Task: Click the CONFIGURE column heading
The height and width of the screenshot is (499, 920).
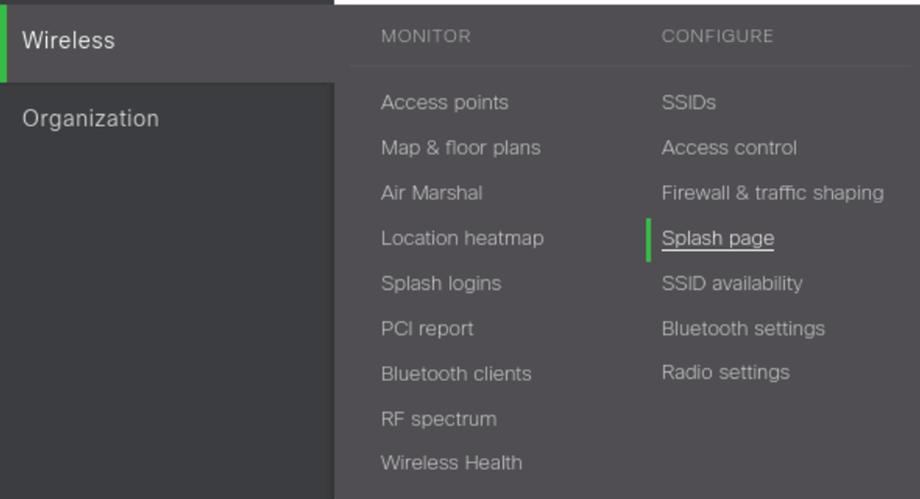Action: tap(717, 36)
